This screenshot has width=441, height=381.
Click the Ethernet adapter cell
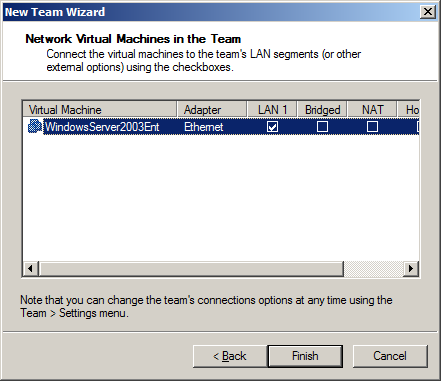tap(204, 127)
